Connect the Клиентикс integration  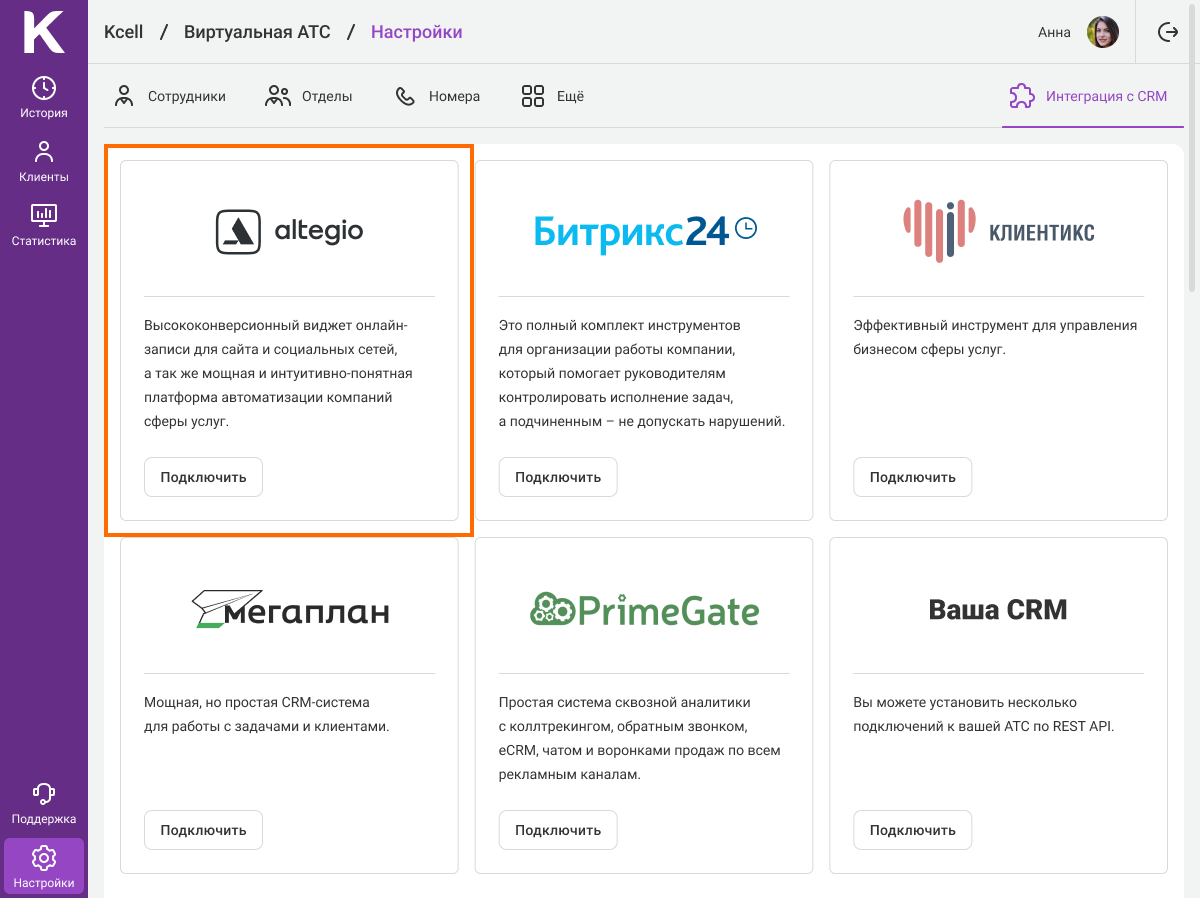coord(912,477)
